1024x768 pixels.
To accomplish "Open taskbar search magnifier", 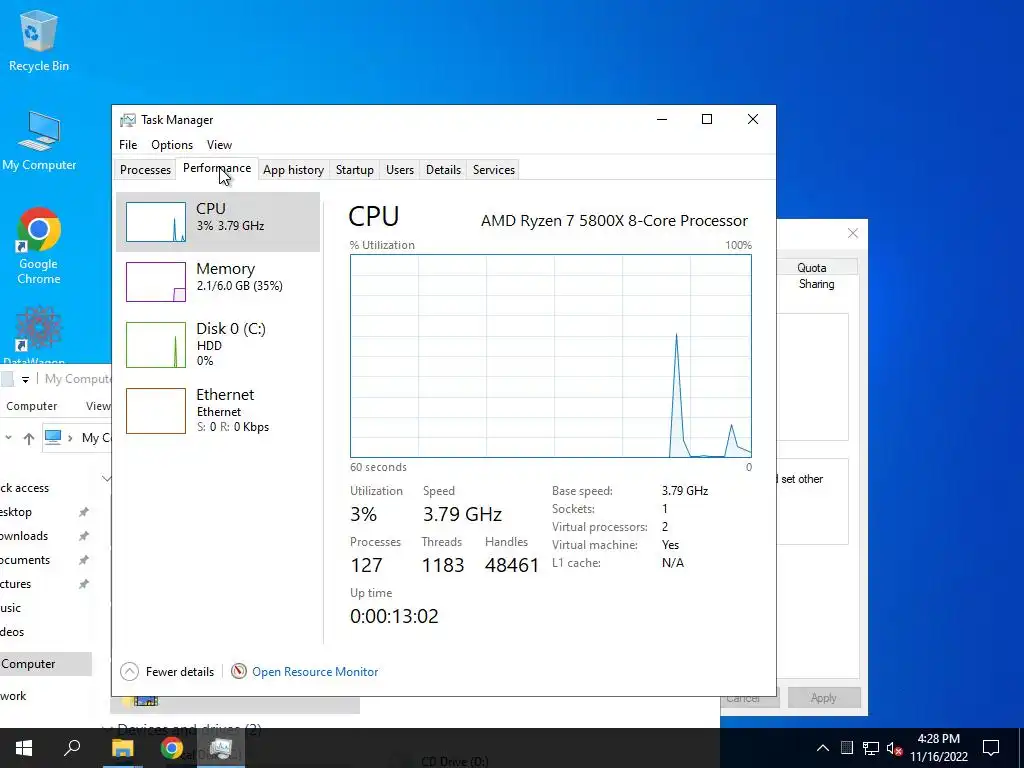I will pos(72,748).
